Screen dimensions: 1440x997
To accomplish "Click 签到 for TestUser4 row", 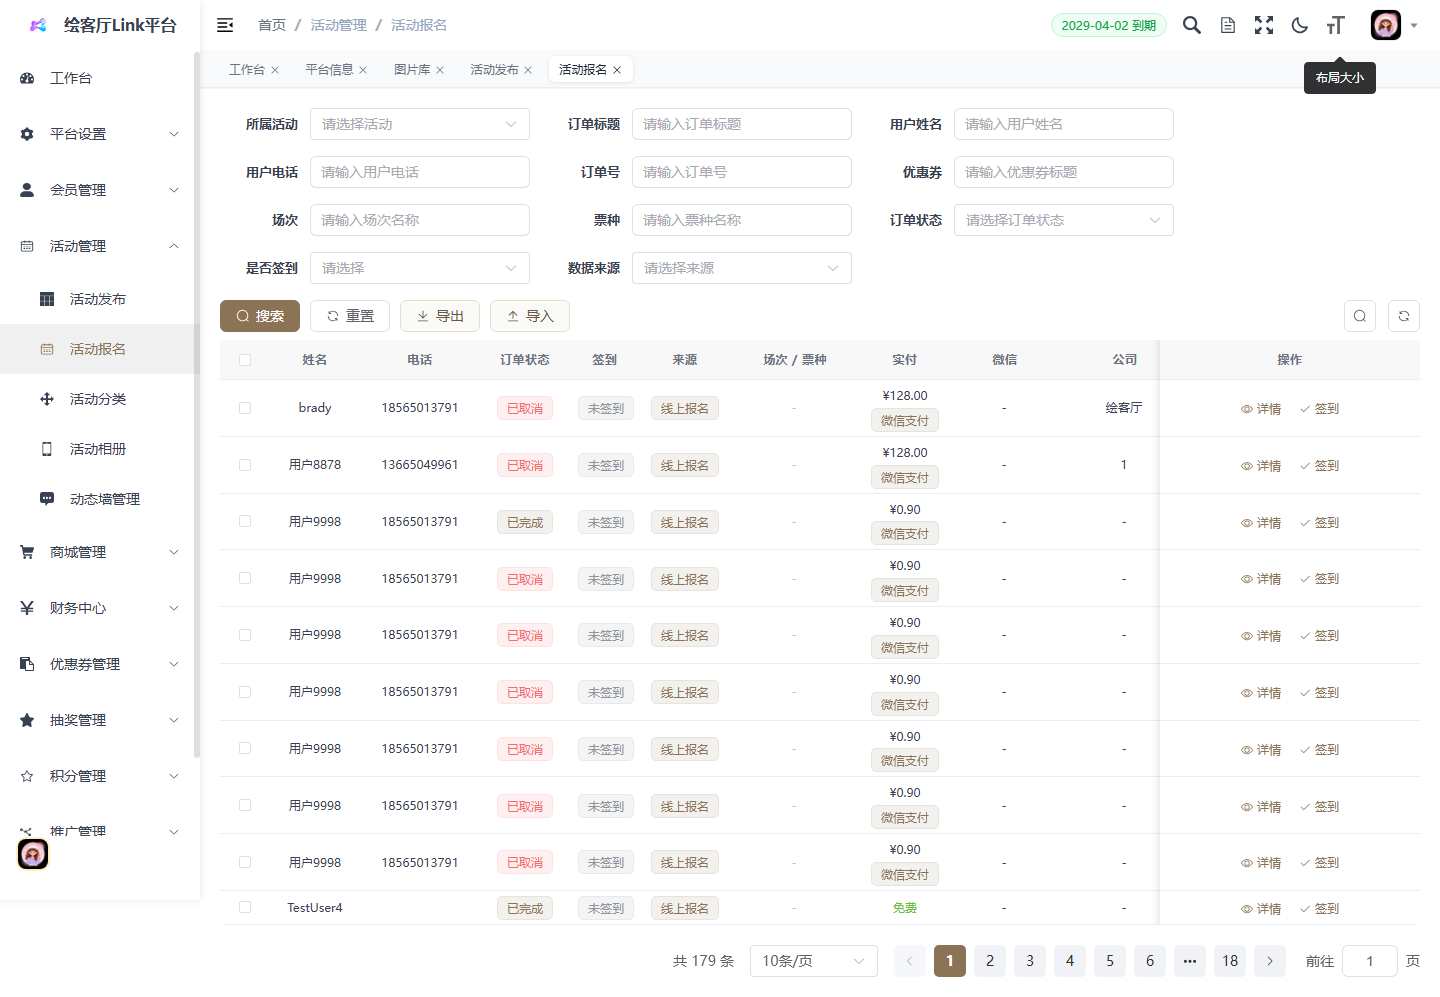I will [x=1319, y=909].
